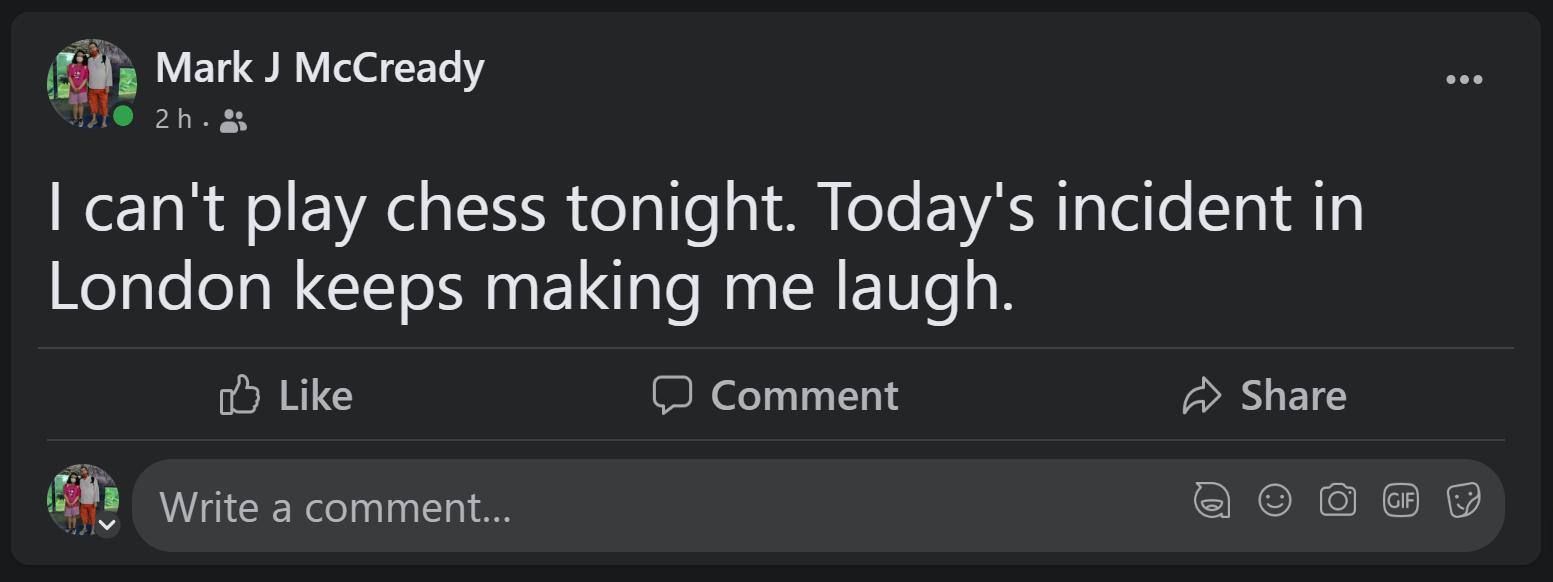Insert an avatar sticker in comment
This screenshot has width=1553, height=582.
(1212, 500)
